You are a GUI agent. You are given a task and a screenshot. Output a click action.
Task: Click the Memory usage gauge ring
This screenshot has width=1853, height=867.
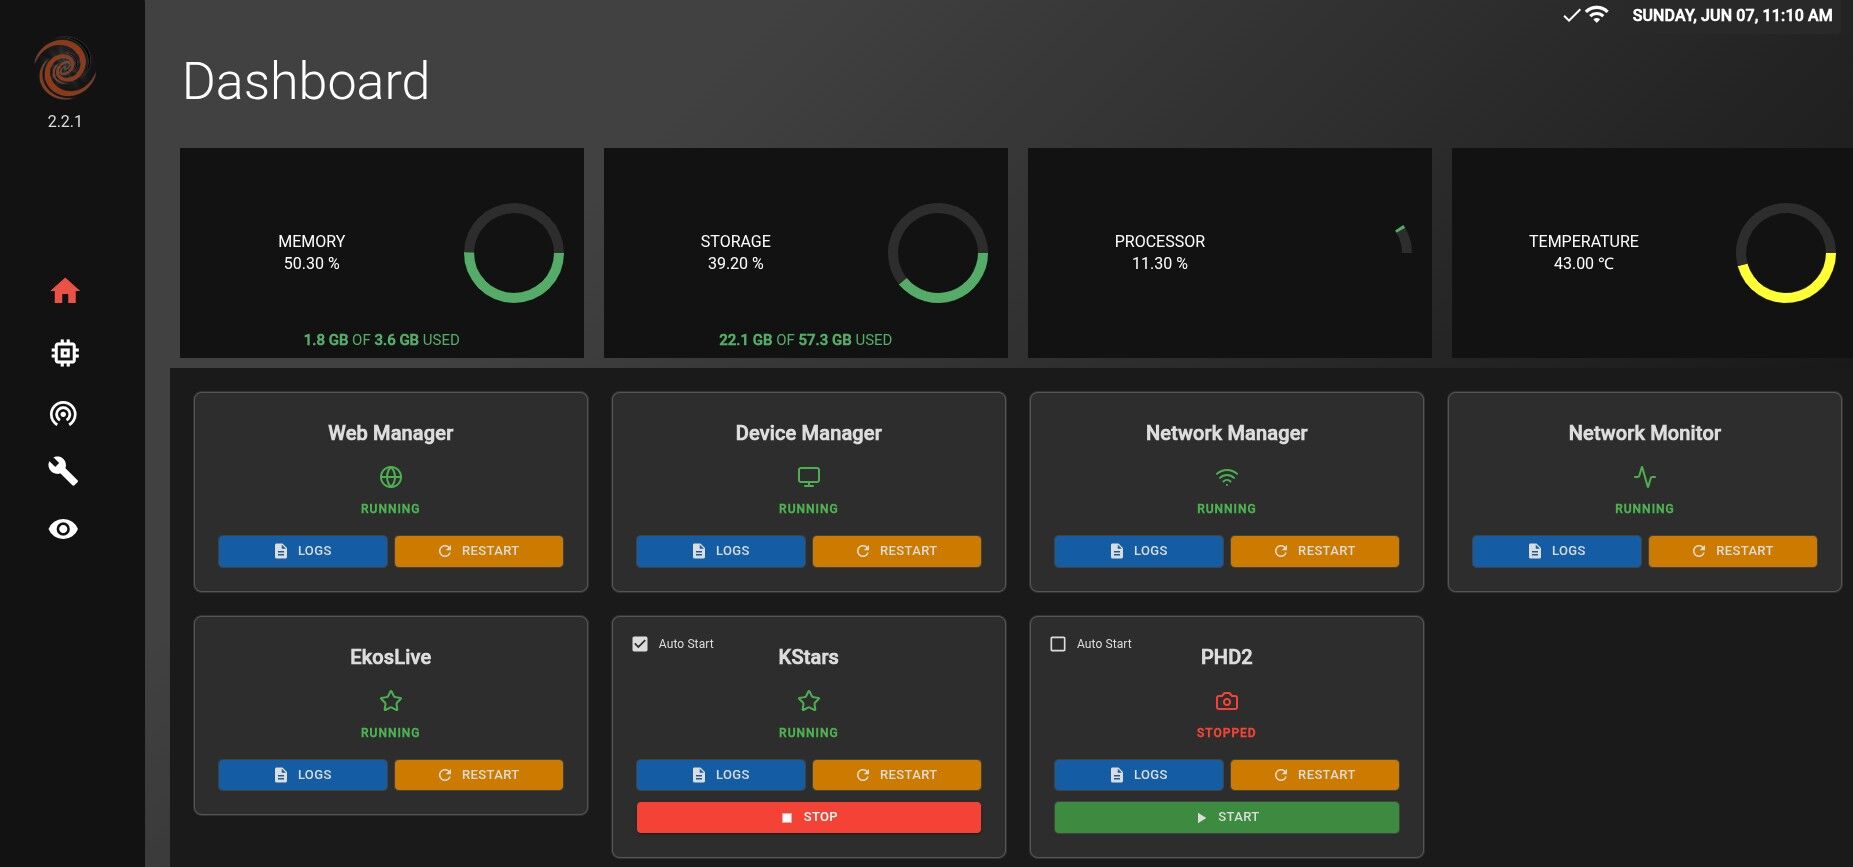[x=514, y=253]
